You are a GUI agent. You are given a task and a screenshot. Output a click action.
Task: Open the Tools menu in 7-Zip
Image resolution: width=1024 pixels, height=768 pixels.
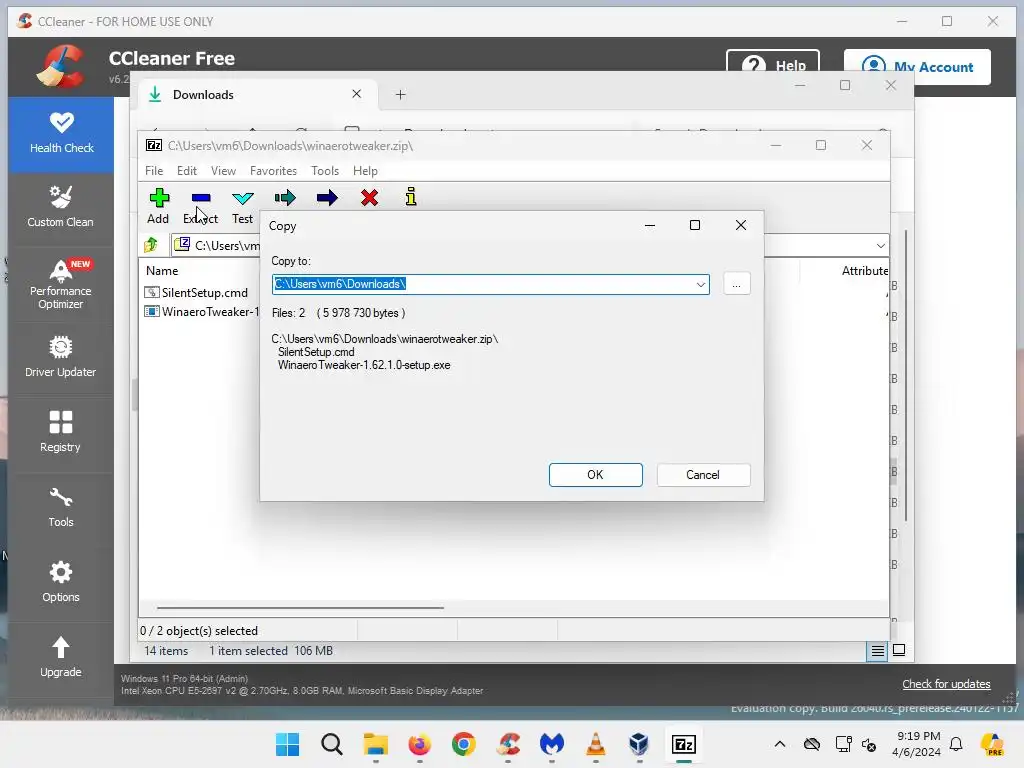click(325, 170)
